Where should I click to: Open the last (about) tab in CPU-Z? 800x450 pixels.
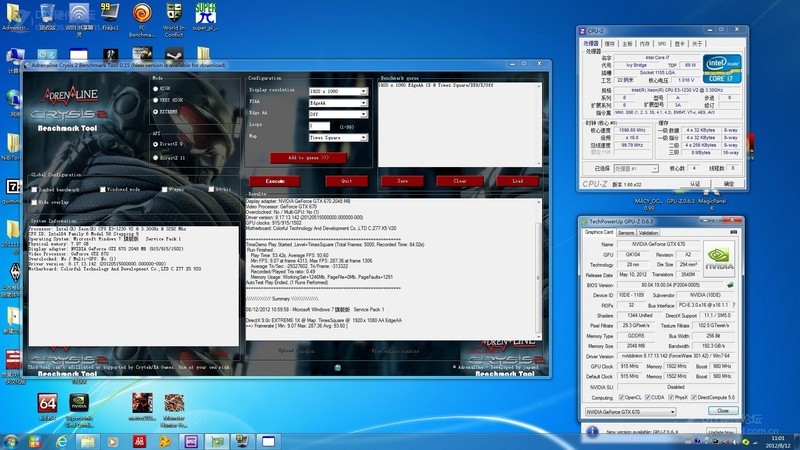tap(697, 44)
